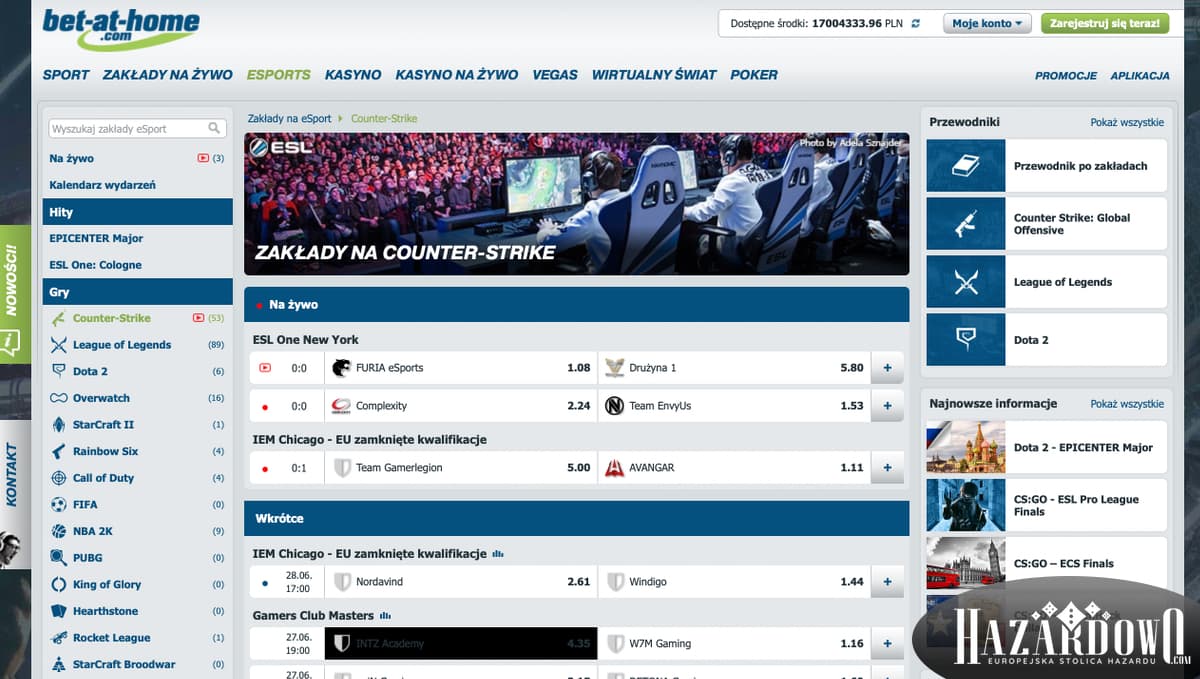Open the VEGAS menu item

point(555,75)
